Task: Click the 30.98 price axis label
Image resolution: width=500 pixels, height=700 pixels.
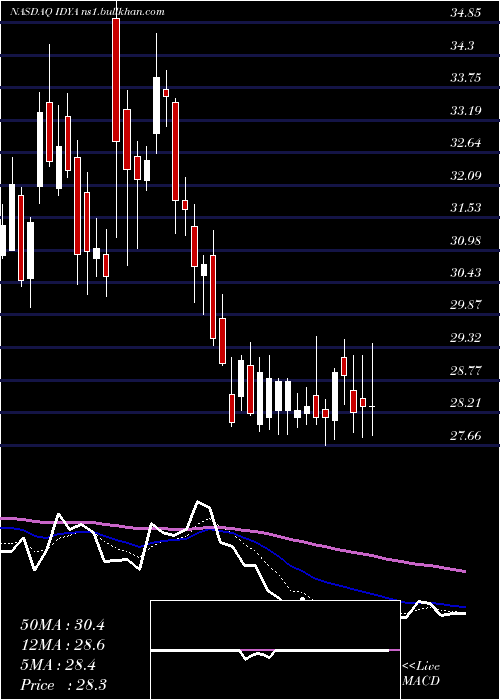Action: [x=466, y=241]
